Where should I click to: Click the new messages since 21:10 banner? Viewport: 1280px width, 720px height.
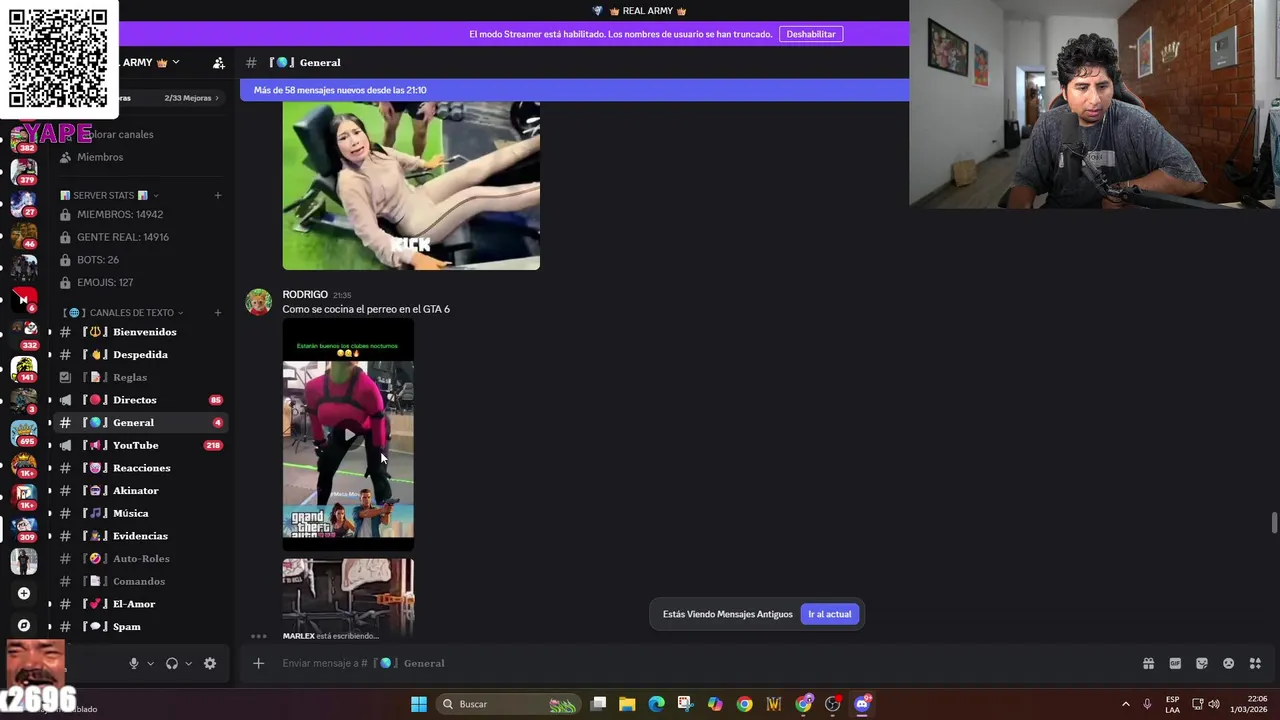574,90
